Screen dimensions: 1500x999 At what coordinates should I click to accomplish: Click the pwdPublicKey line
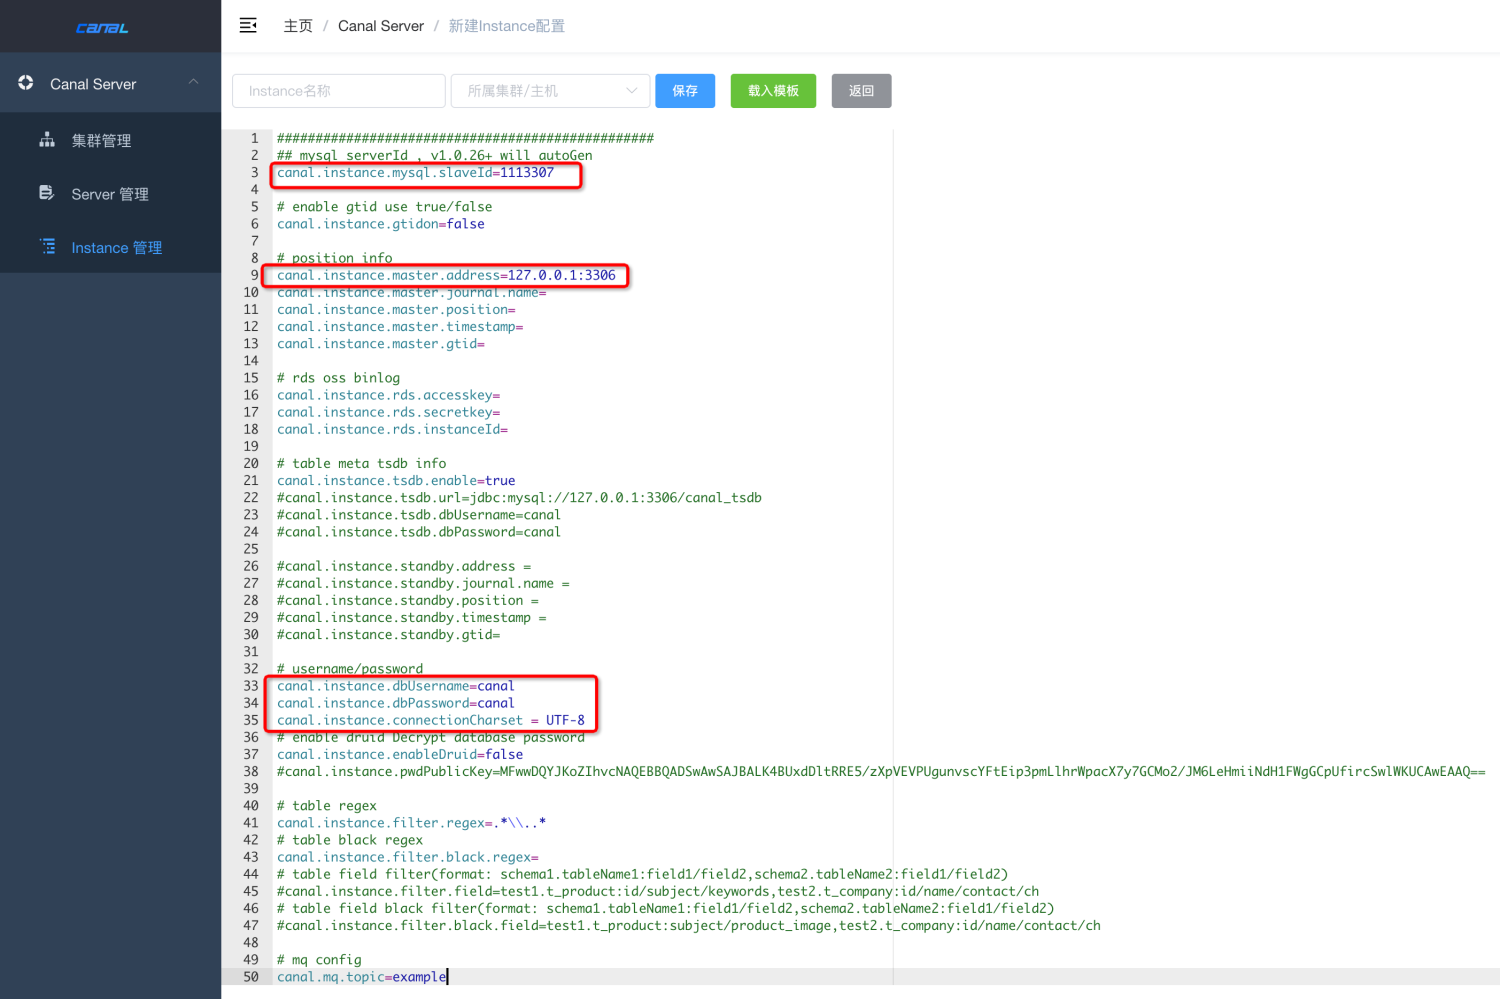[881, 772]
